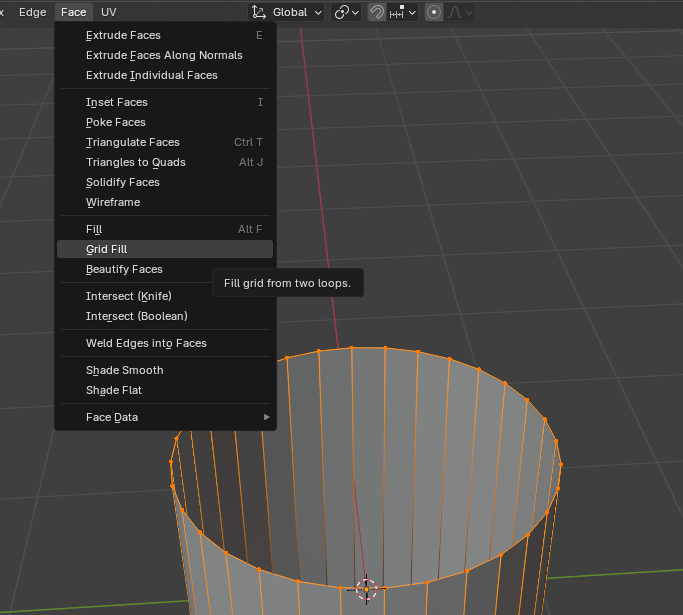Apply Shade Smooth
Viewport: 683px width, 615px height.
pos(165,371)
